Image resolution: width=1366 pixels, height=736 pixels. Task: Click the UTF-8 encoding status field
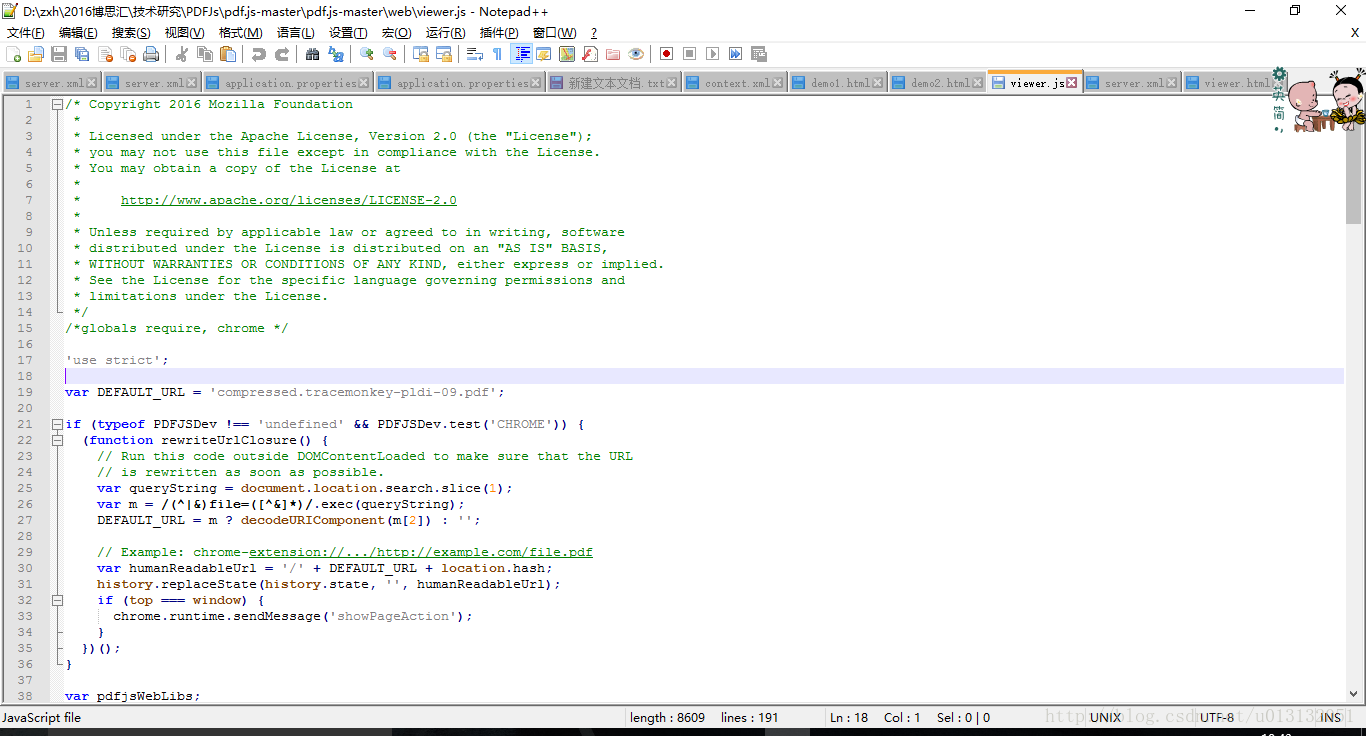click(1217, 717)
